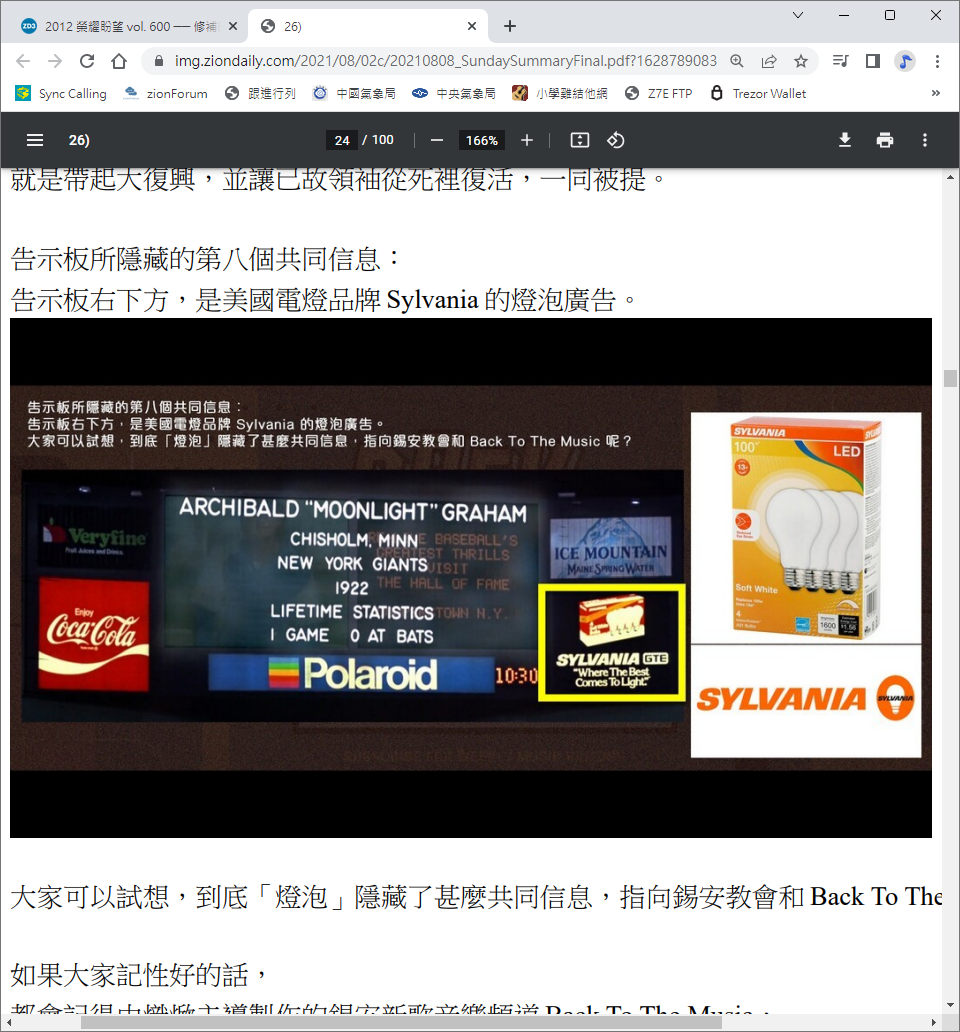The image size is (960, 1032).
Task: Open the 小學雞結他網 bookmark
Action: coord(560,93)
